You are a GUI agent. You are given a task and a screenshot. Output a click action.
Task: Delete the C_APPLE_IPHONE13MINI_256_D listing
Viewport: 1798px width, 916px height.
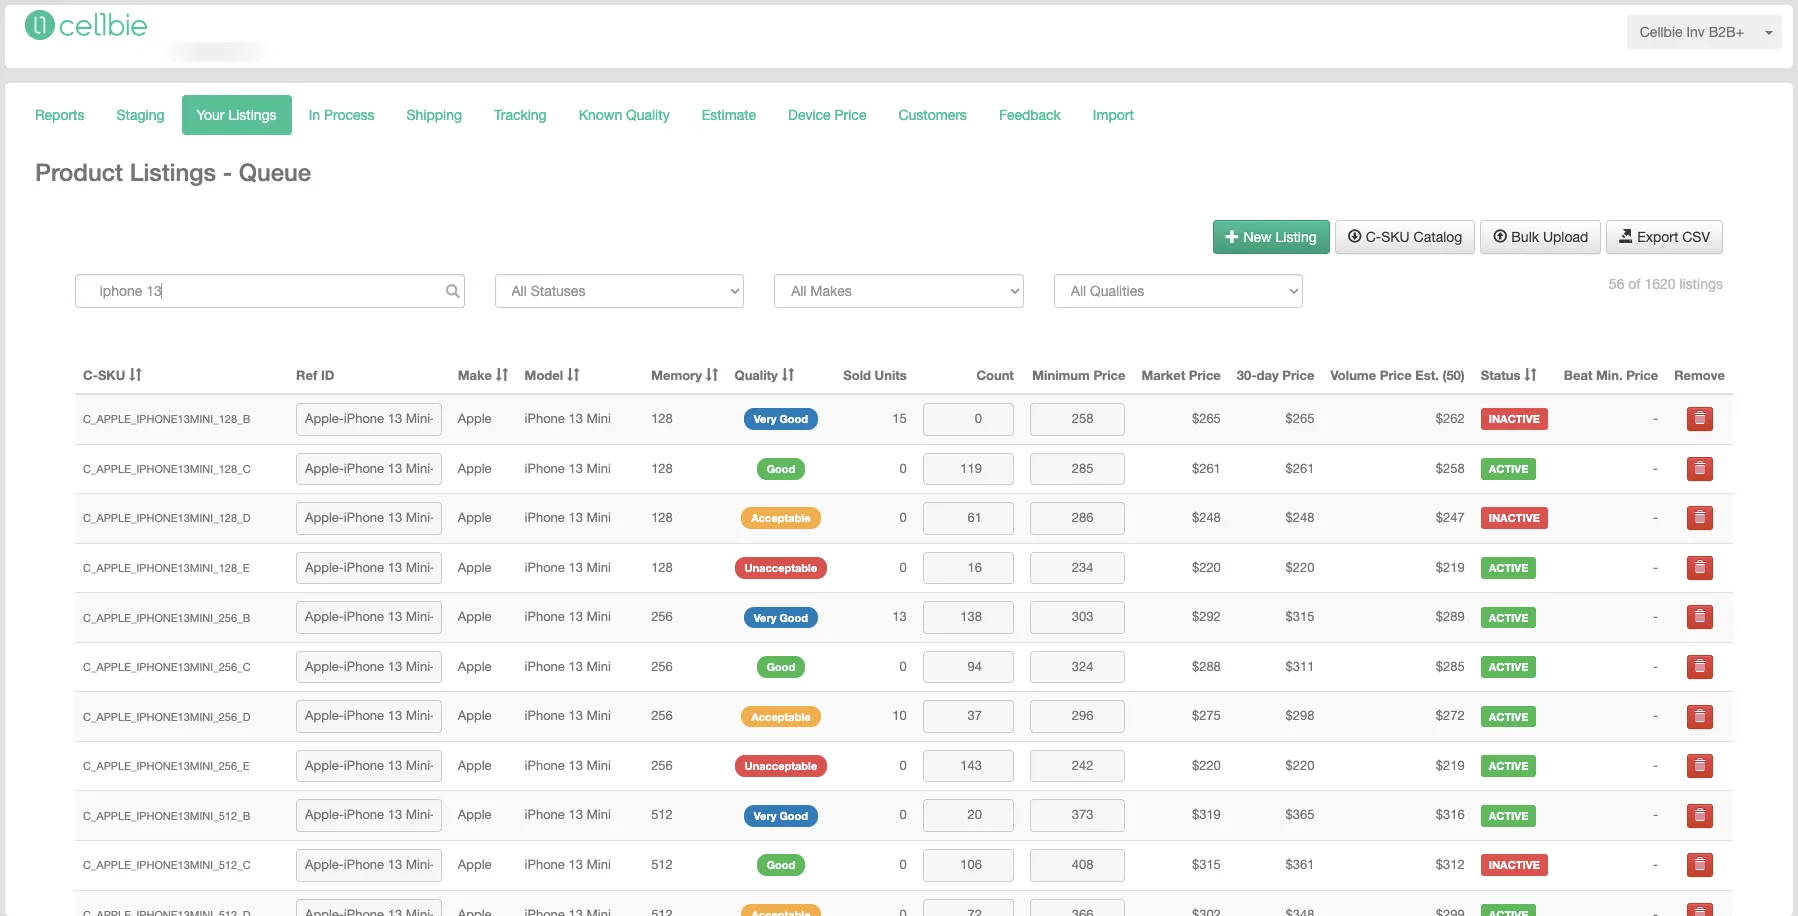1699,716
